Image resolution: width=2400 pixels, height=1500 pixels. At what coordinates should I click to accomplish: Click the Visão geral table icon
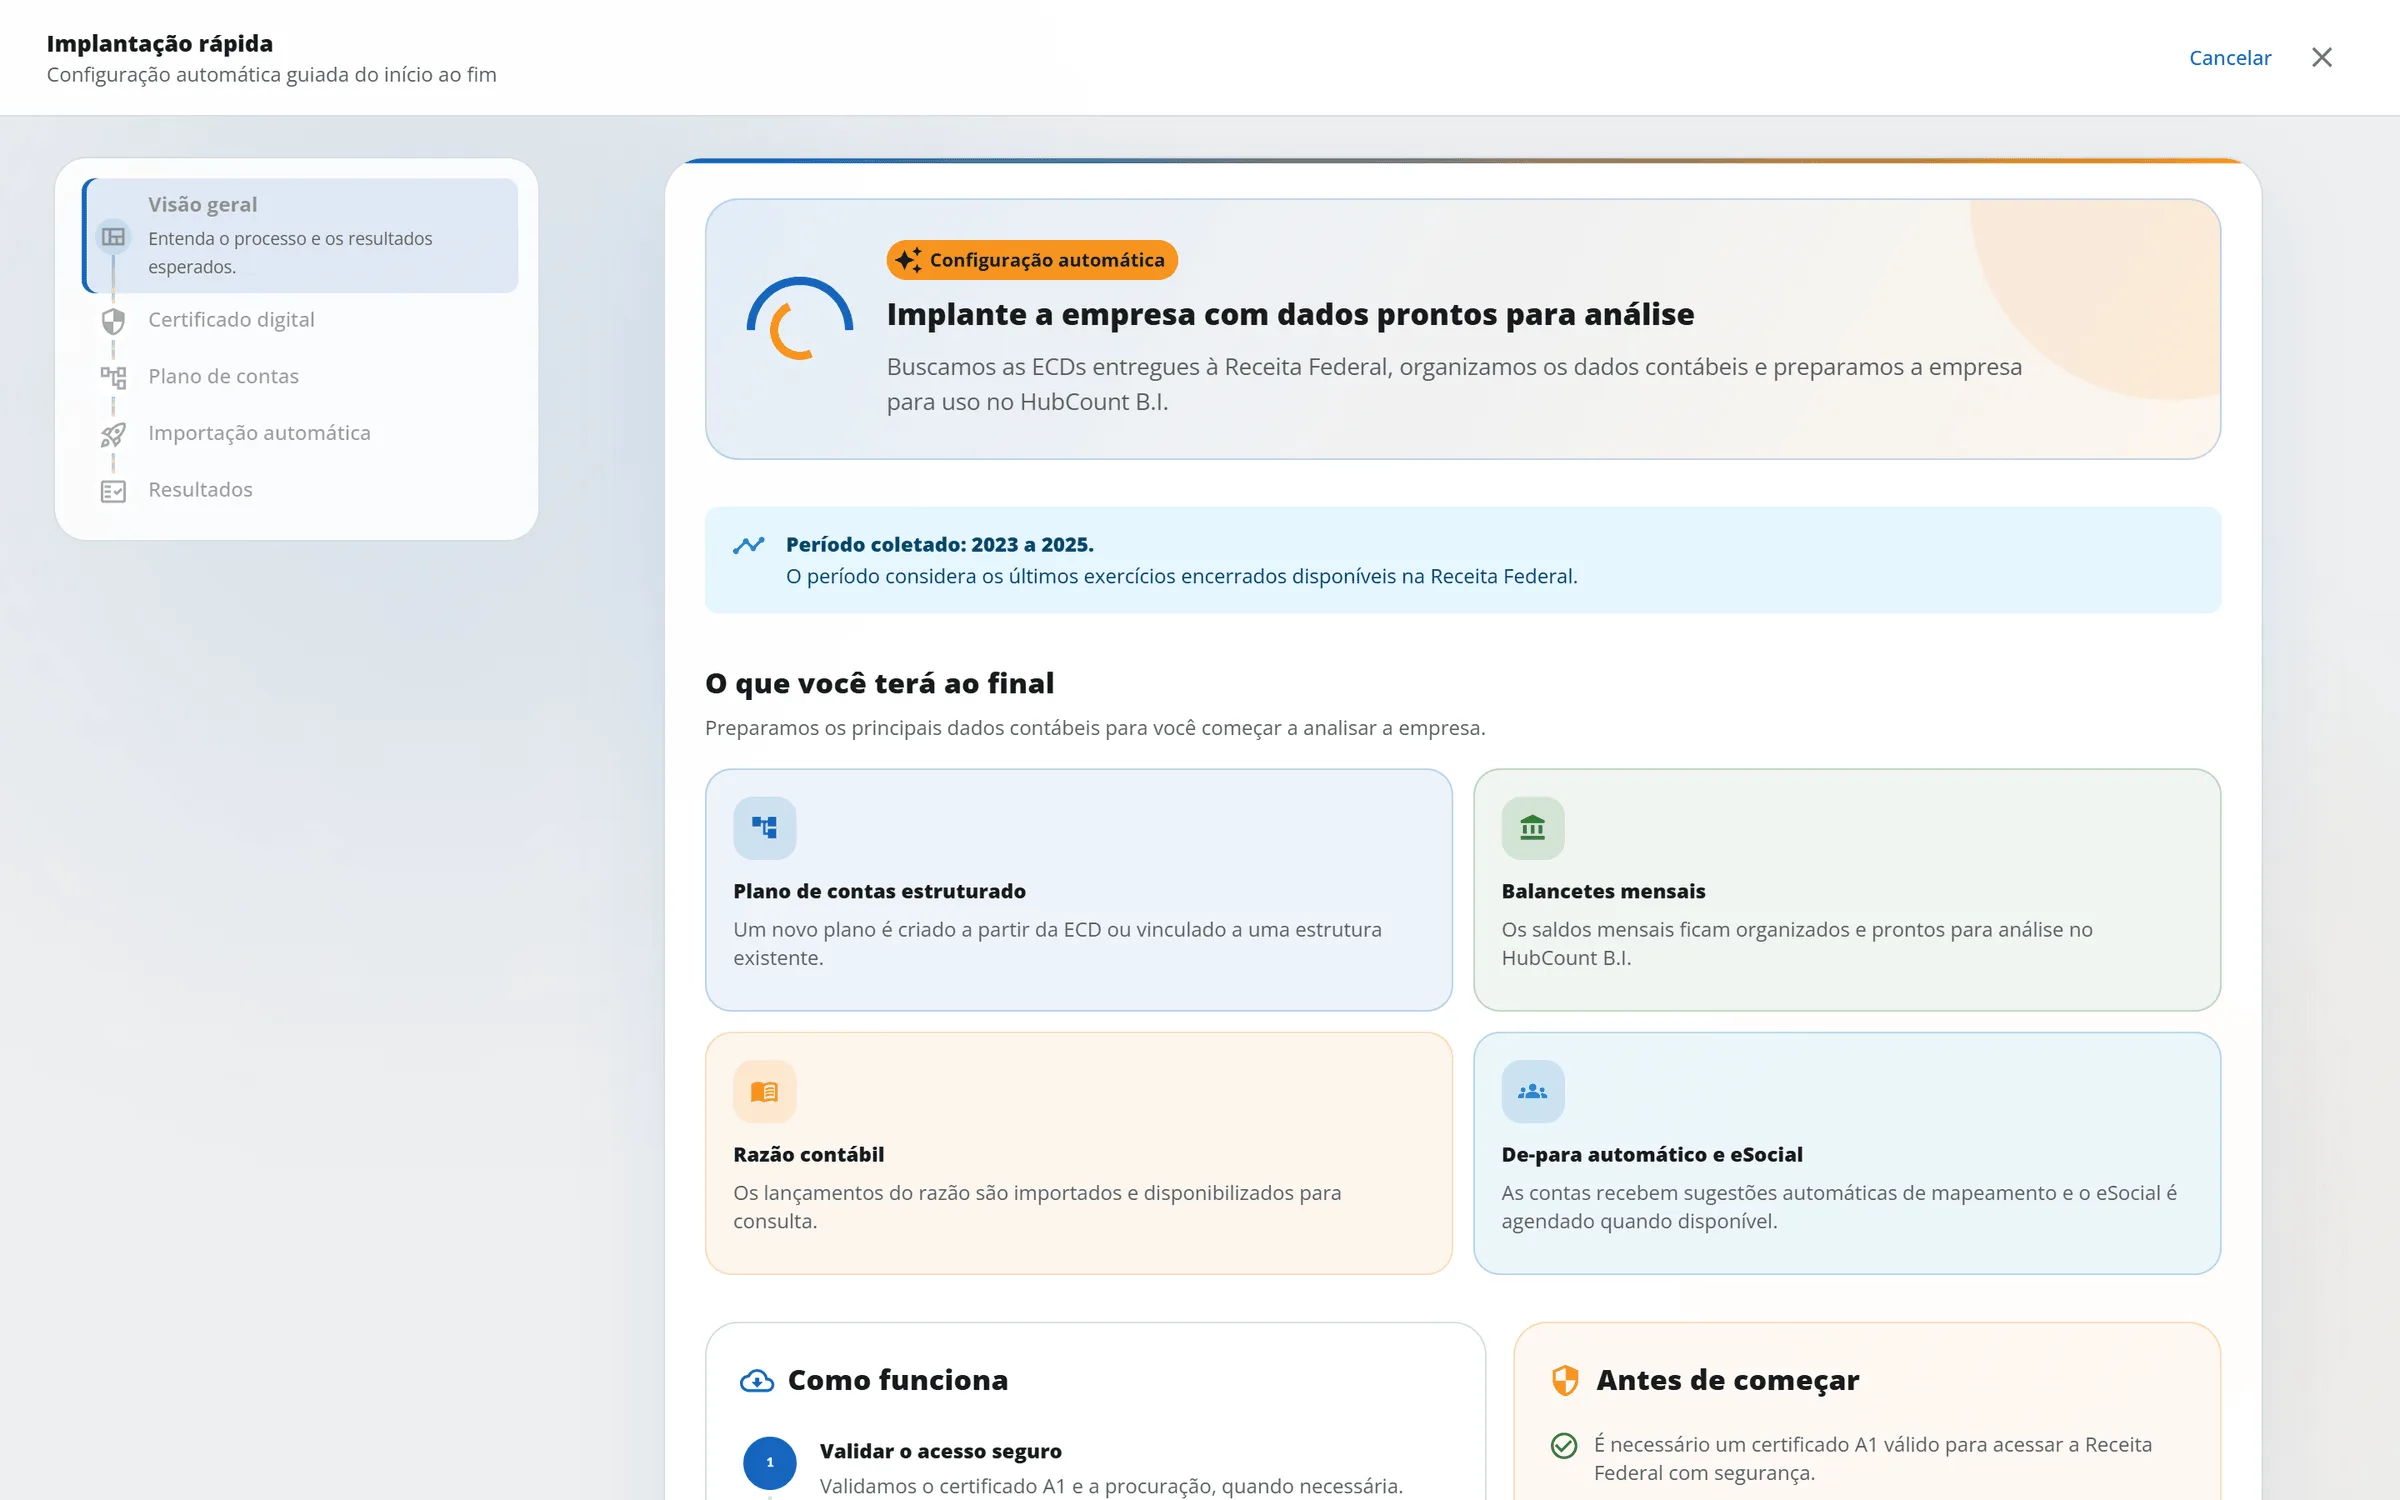(114, 237)
